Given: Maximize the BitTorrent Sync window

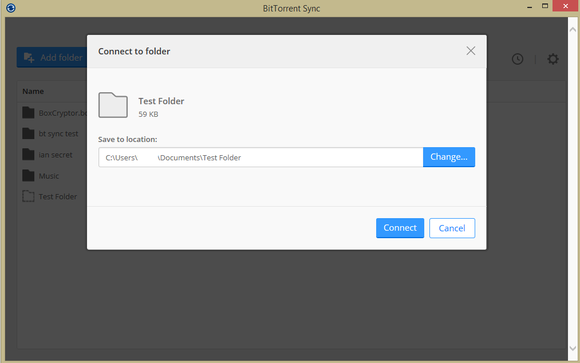Looking at the screenshot, I should point(544,6).
